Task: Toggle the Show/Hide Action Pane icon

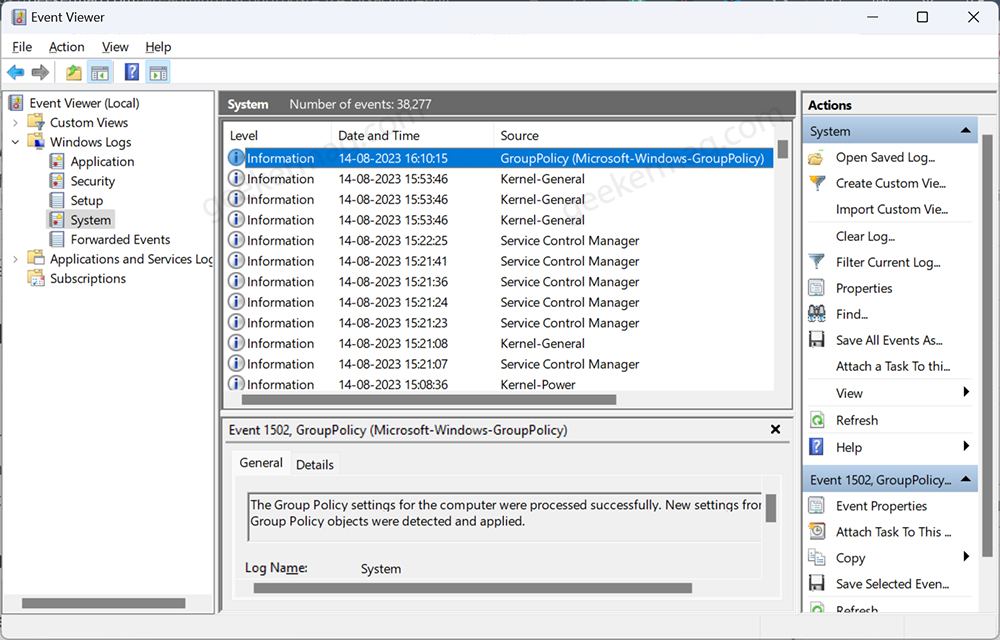Action: coord(158,73)
